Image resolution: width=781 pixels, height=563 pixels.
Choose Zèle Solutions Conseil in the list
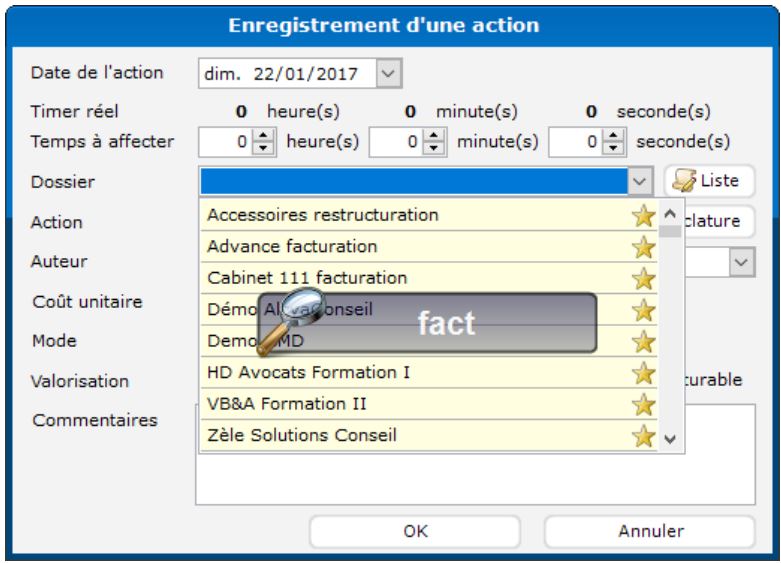point(302,436)
